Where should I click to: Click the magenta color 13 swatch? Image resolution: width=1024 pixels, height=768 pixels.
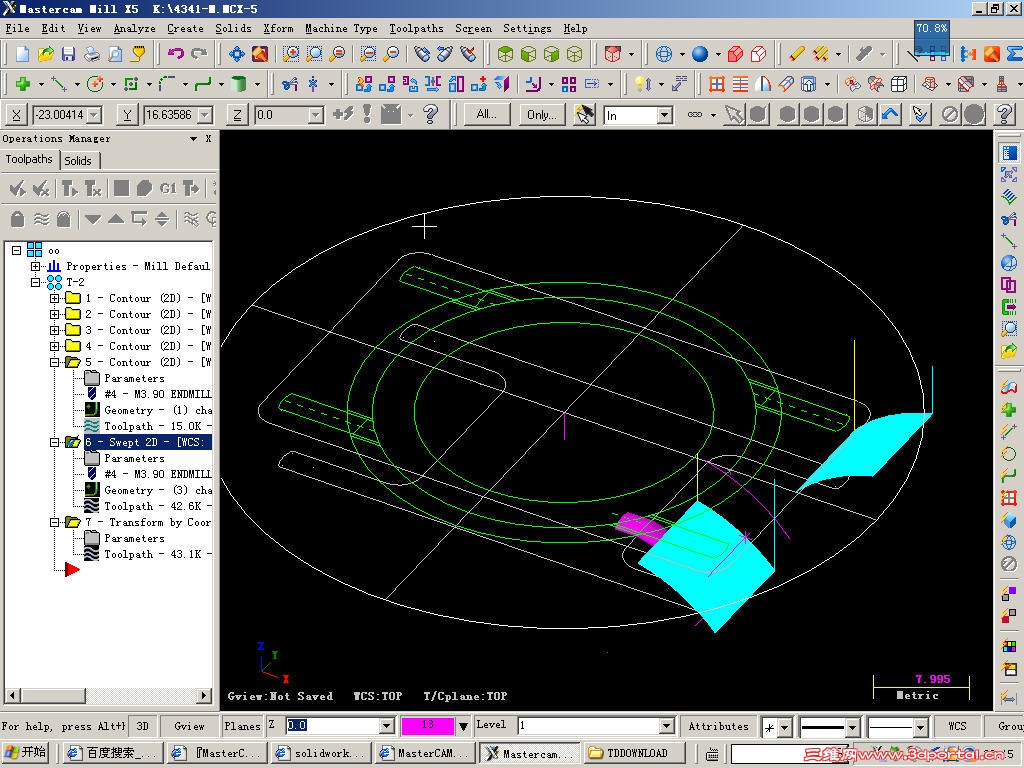coord(427,726)
